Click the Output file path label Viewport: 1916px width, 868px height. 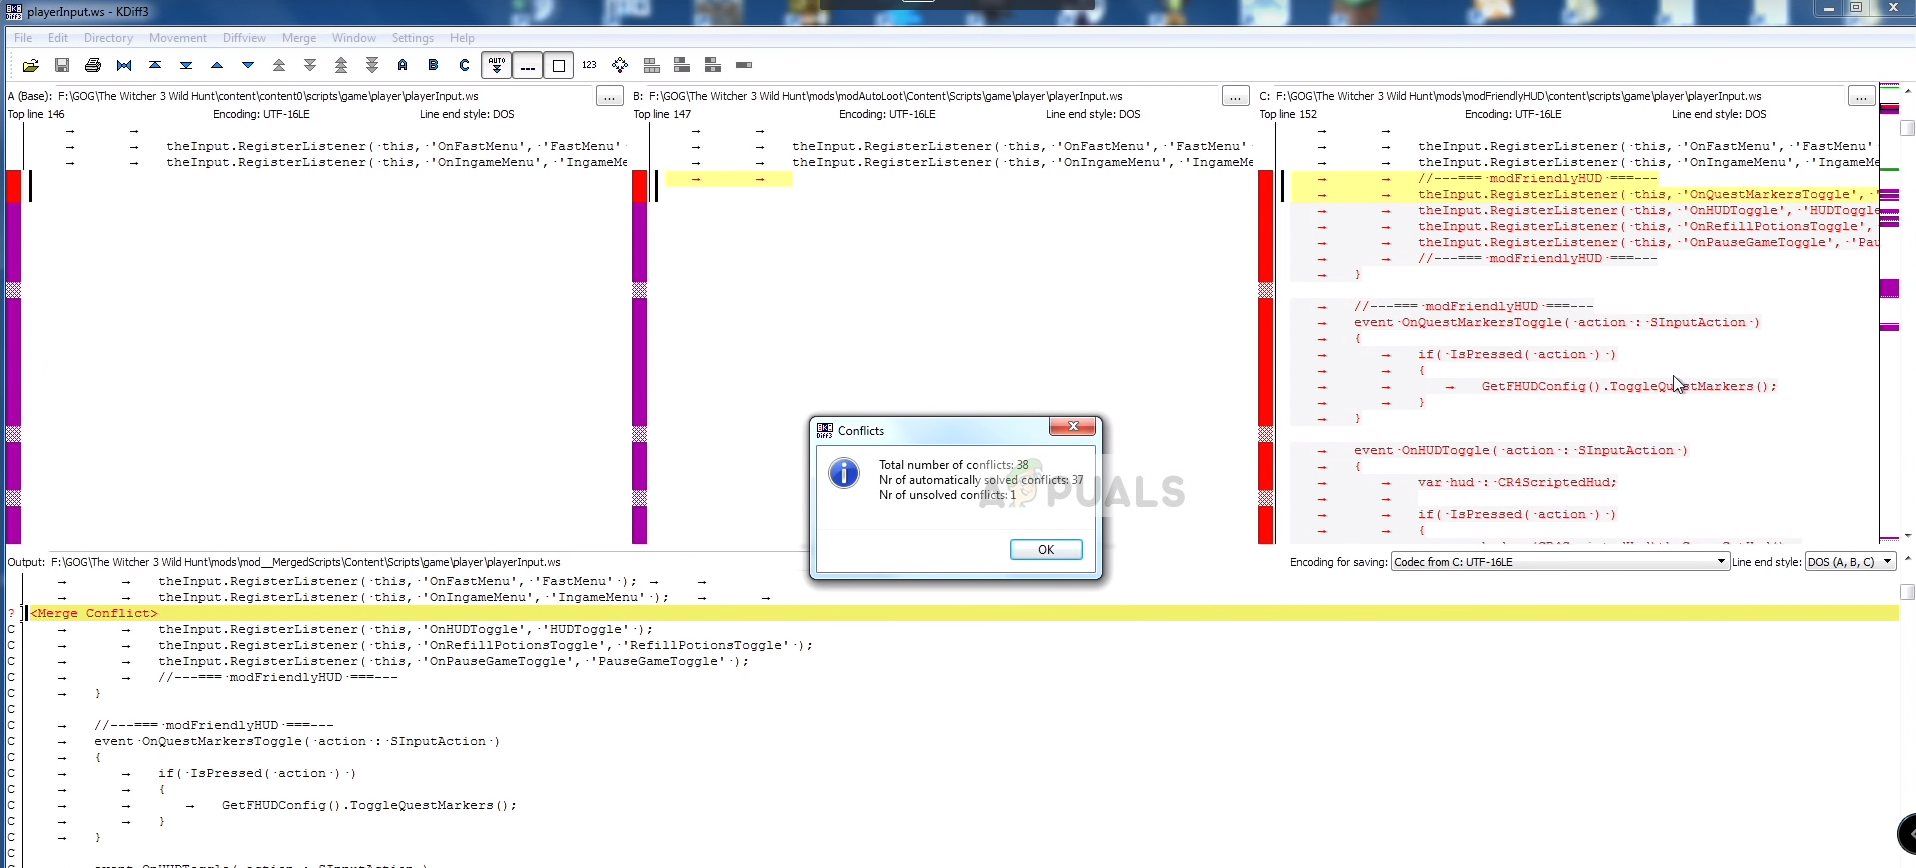284,562
